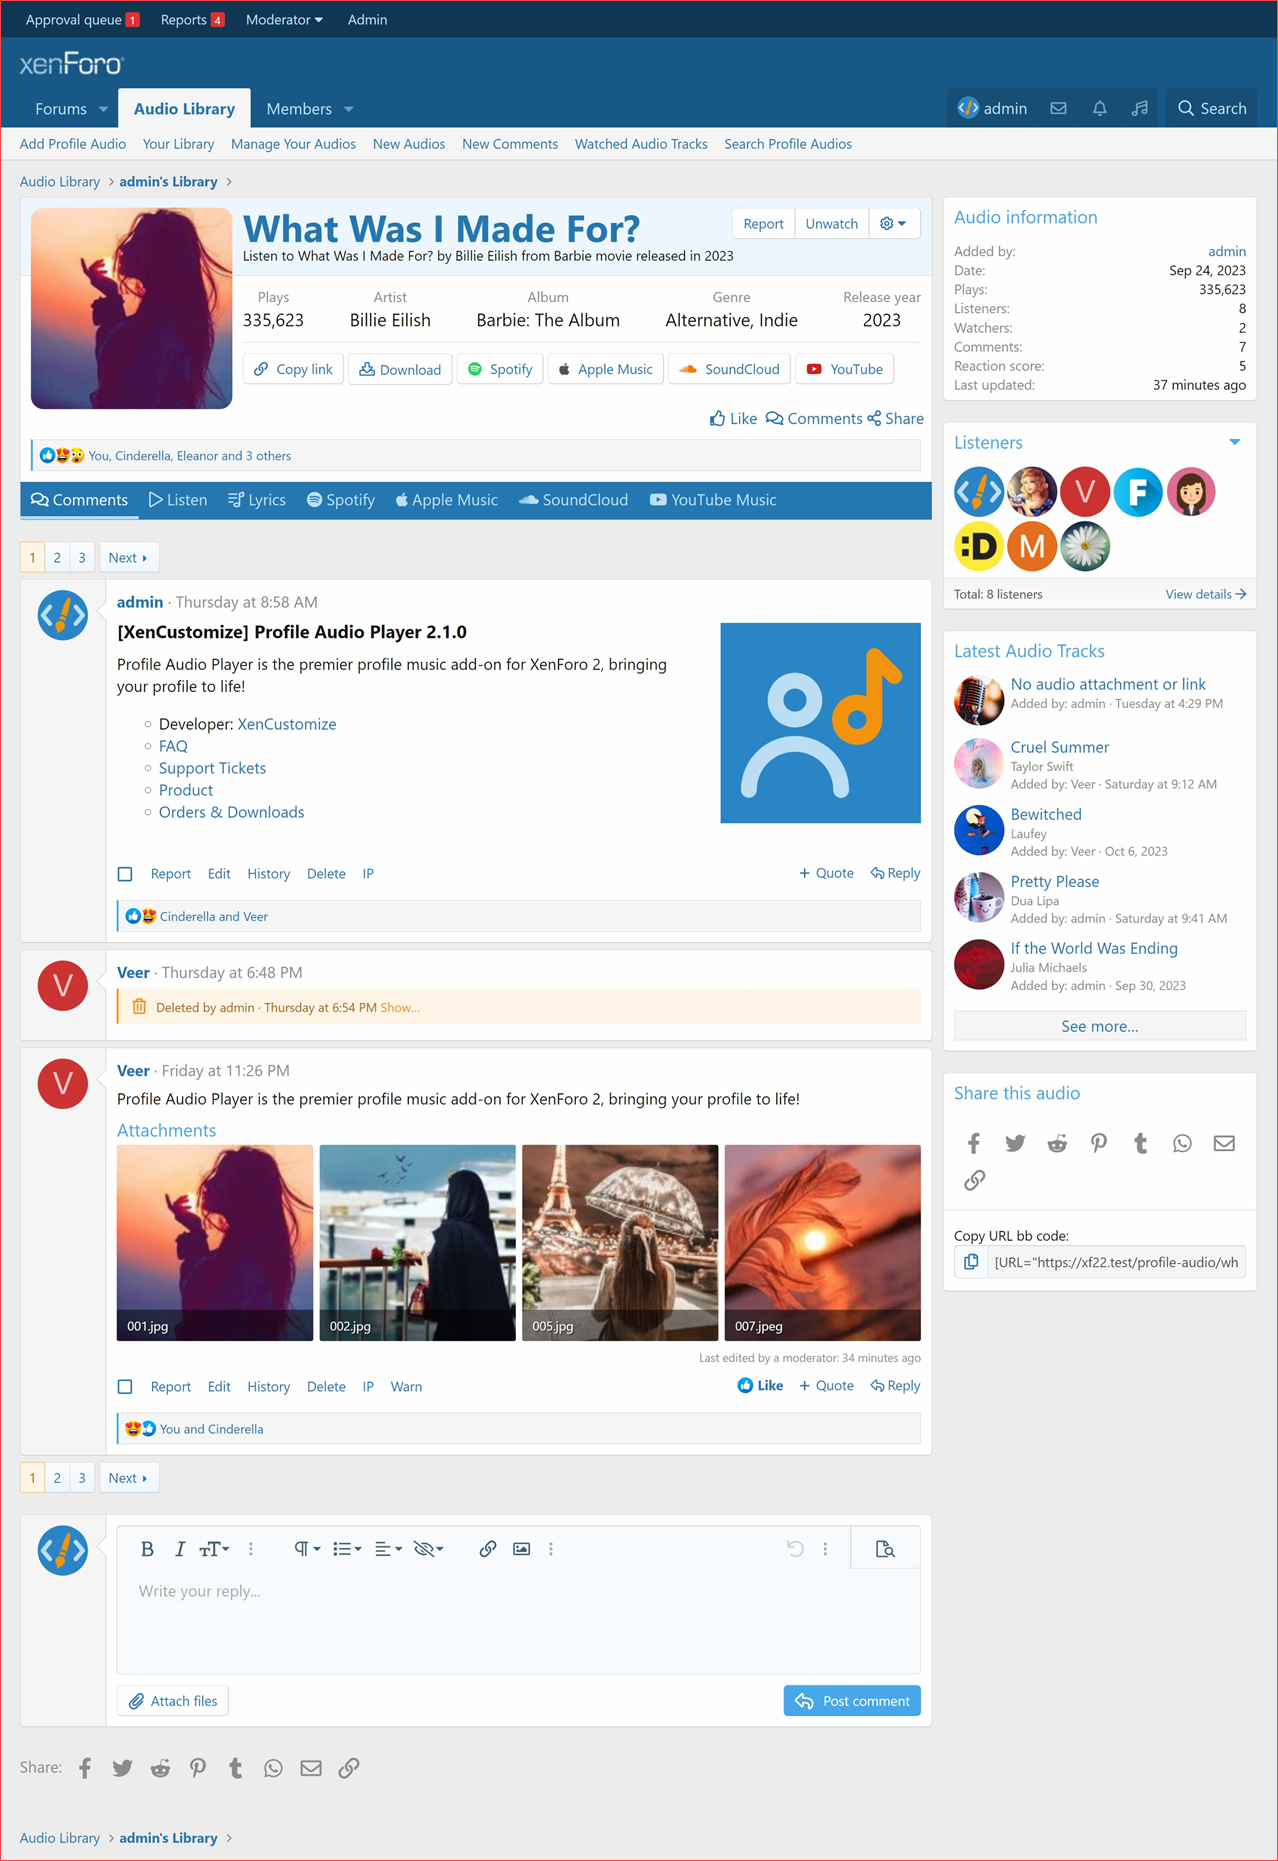Click the Italic formatting icon in editor

pos(180,1549)
